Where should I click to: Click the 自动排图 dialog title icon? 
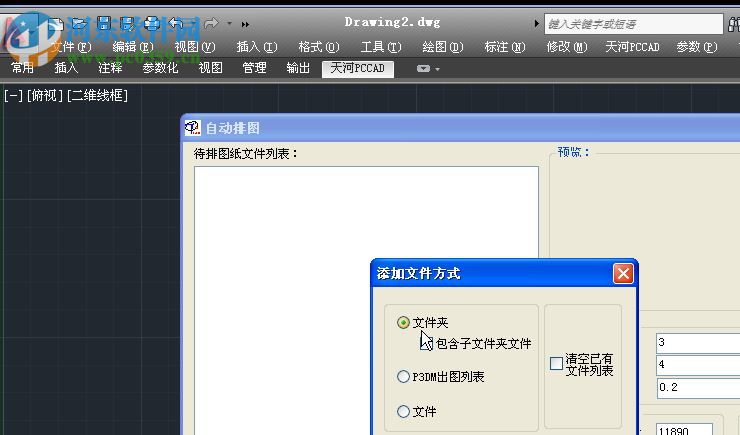pos(193,128)
